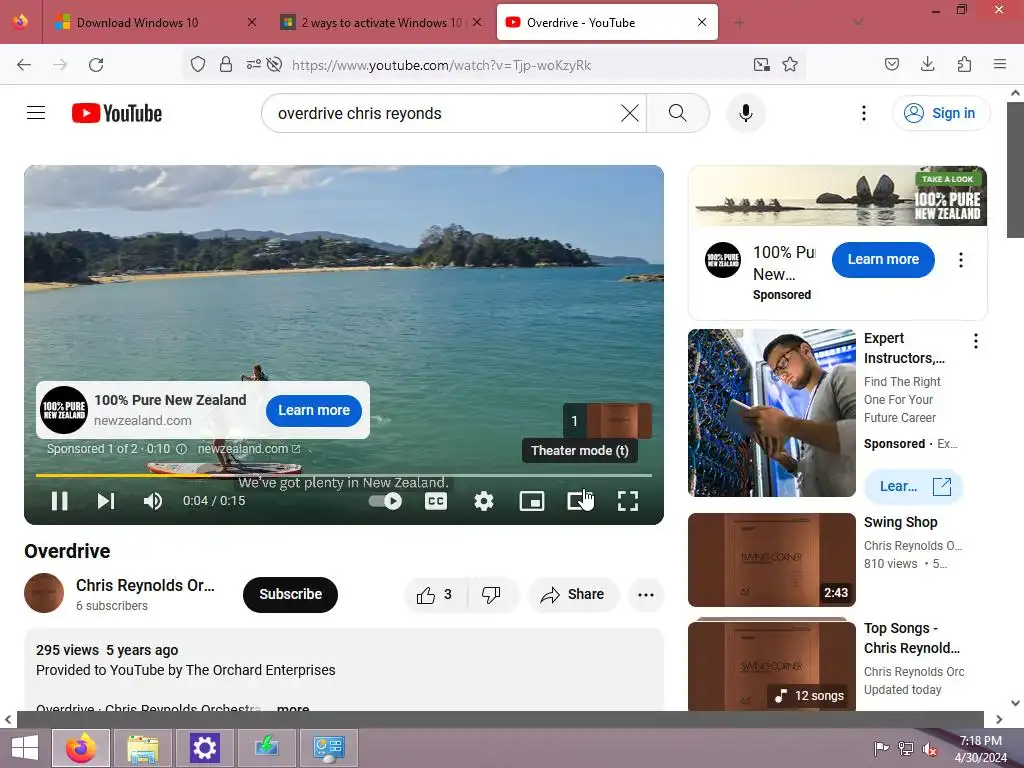The height and width of the screenshot is (768, 1024).
Task: Click the Expert Instructors ad learn button
Action: (x=913, y=487)
